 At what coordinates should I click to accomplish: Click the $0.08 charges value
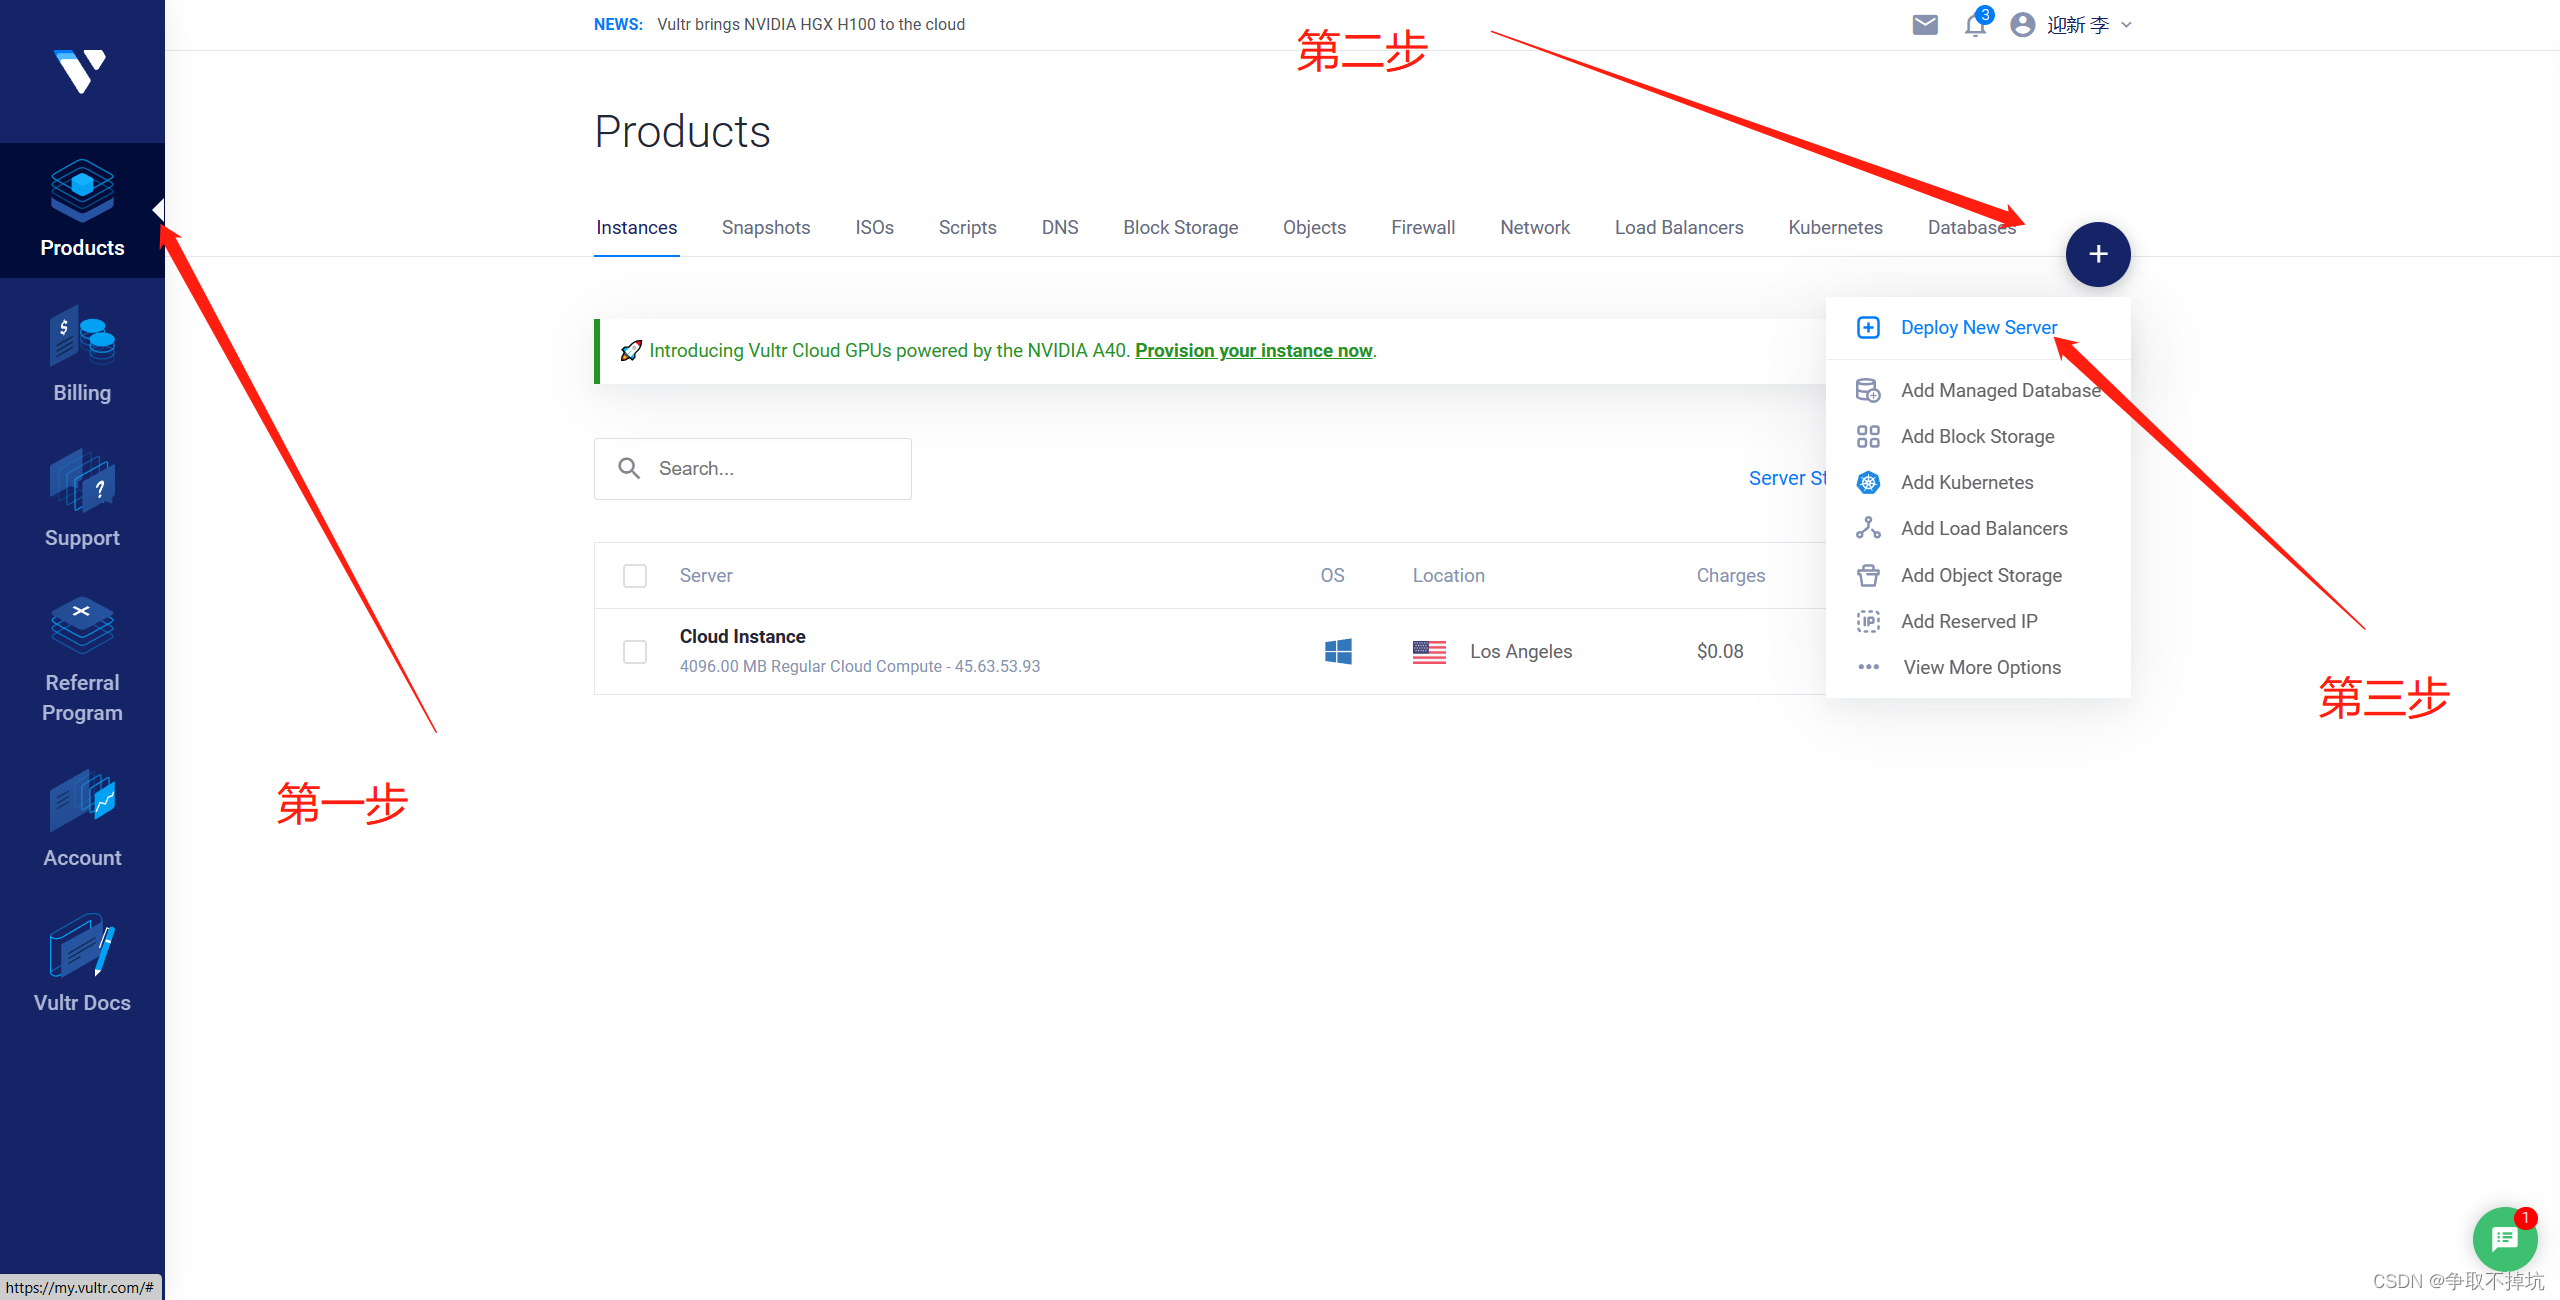coord(1720,652)
